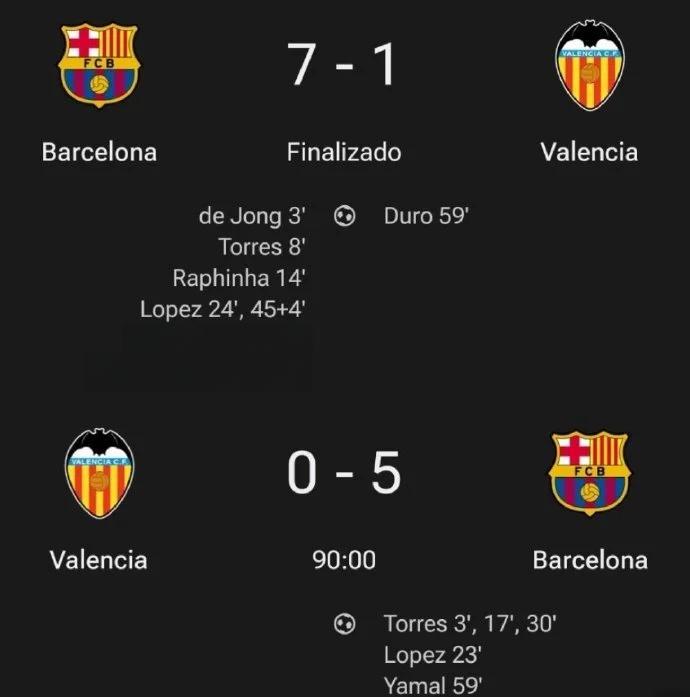Click the Yamal 59' goal entry
The width and height of the screenshot is (690, 697).
(x=433, y=685)
